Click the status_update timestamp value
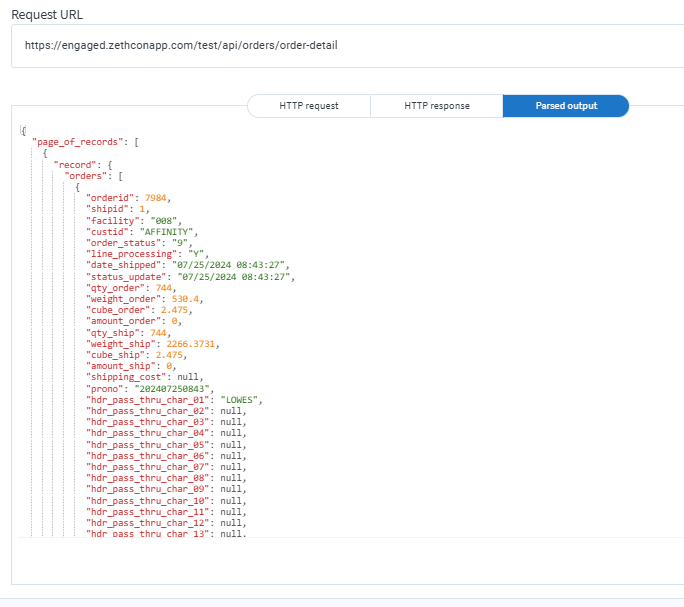Image resolution: width=684 pixels, height=607 pixels. (239, 276)
